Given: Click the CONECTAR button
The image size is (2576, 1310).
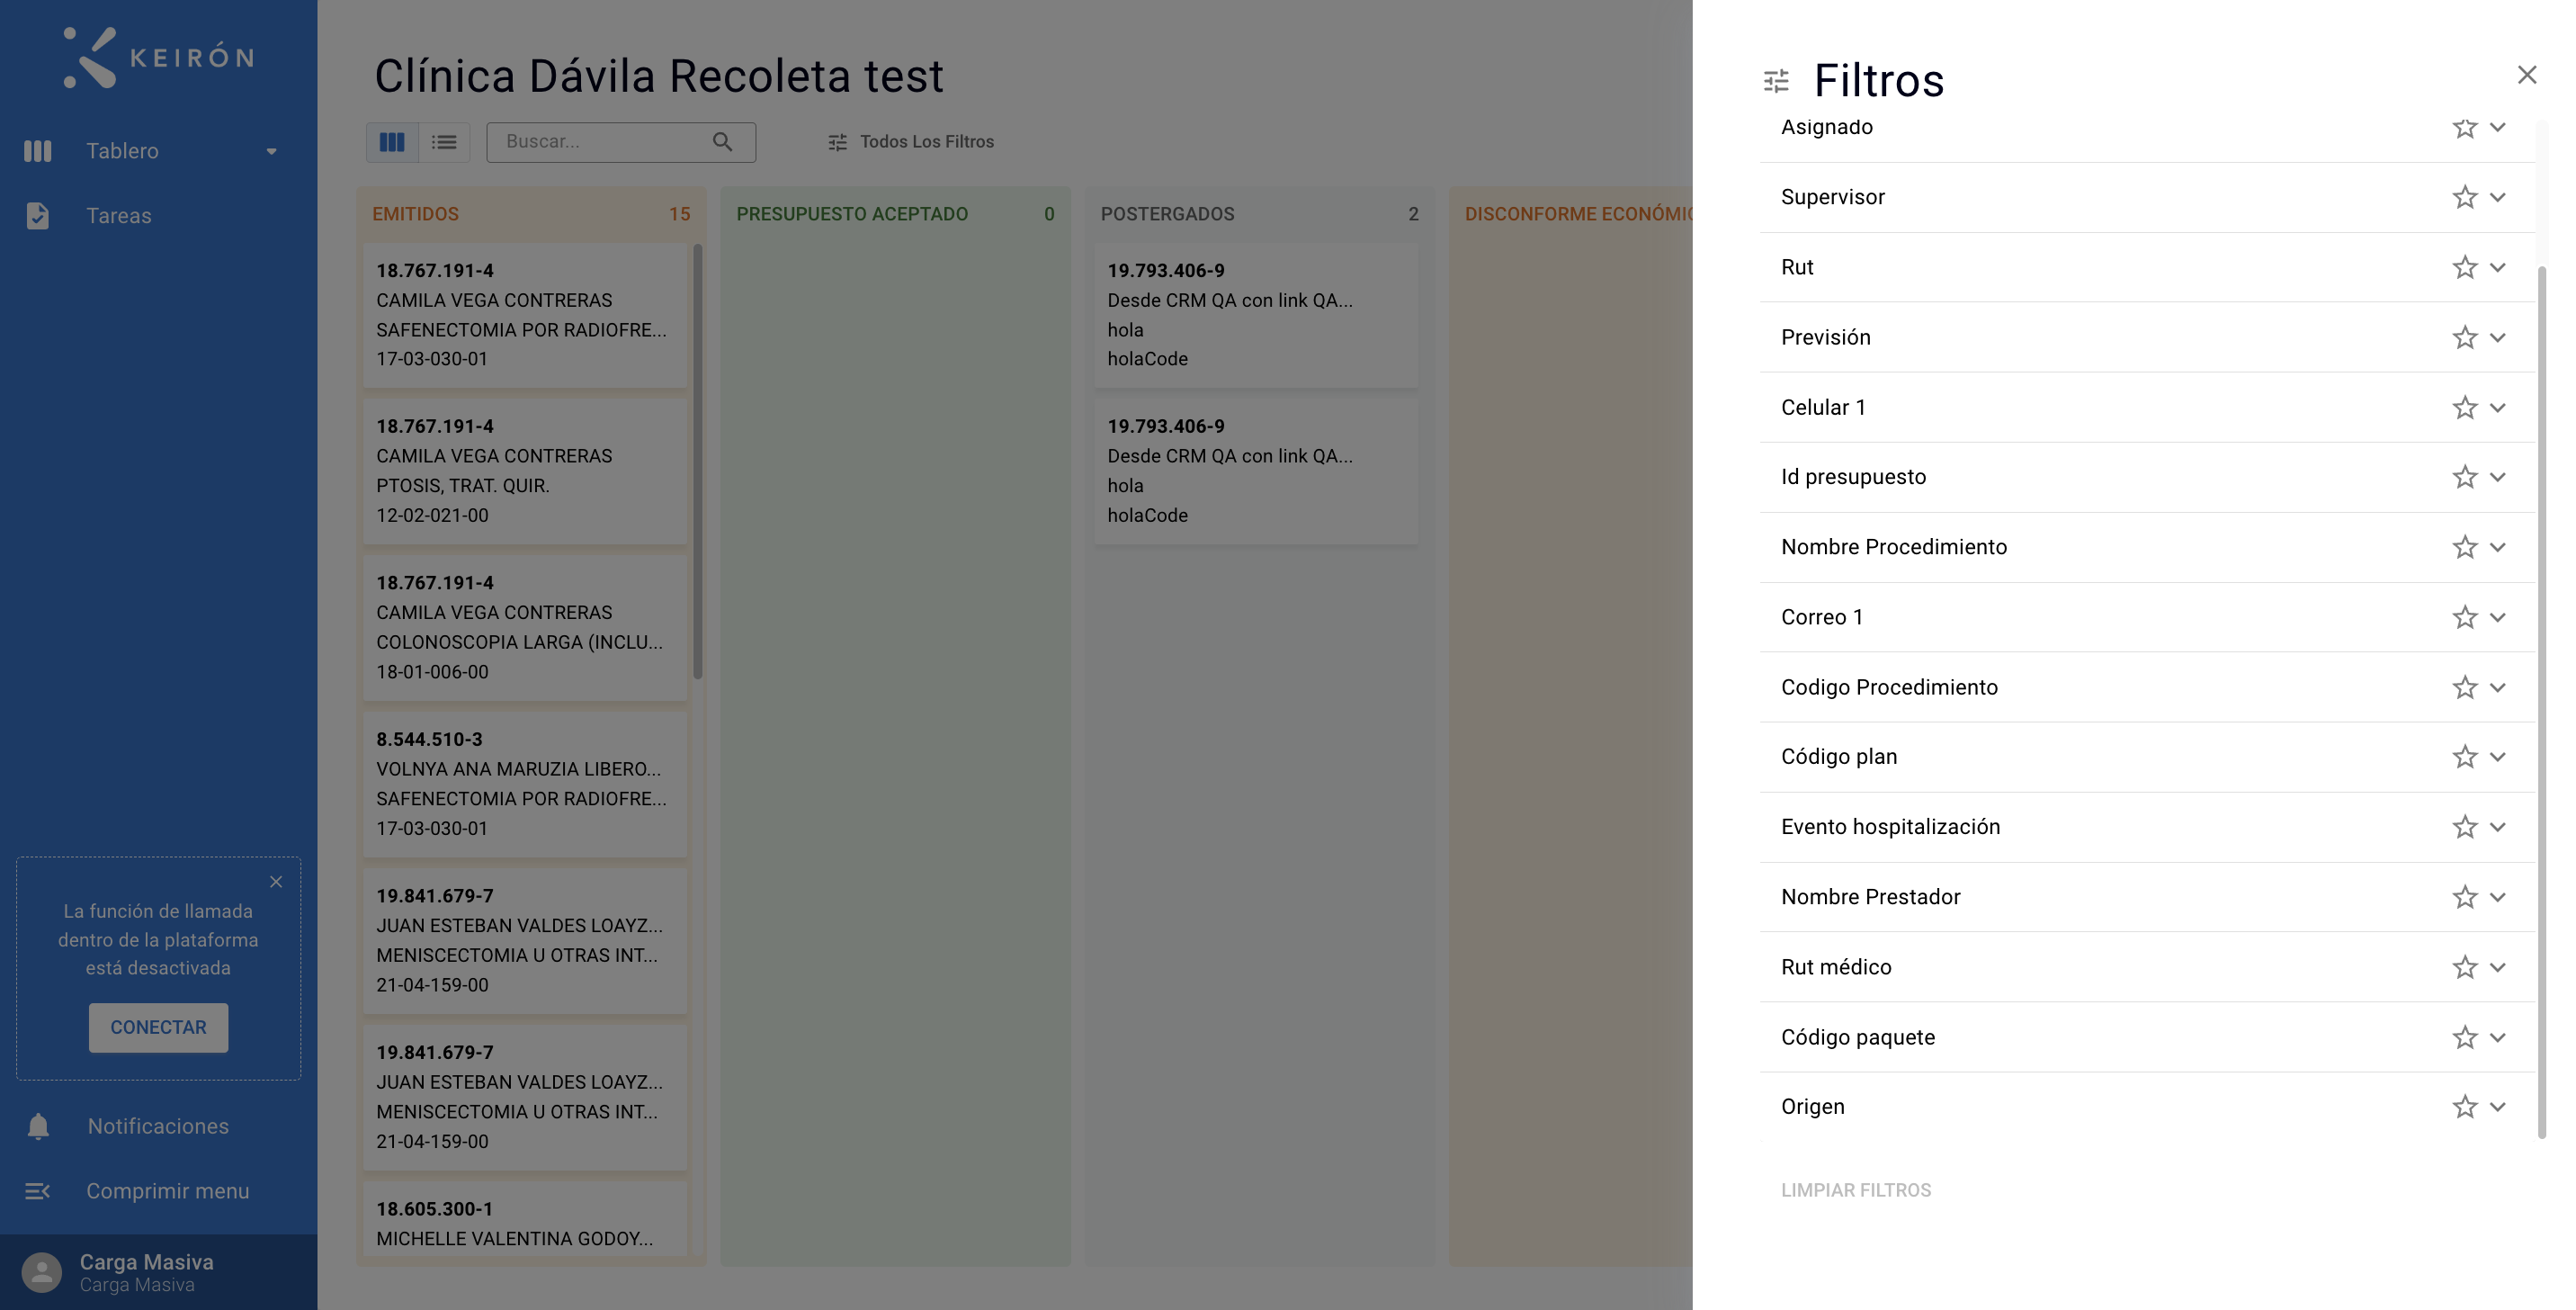Looking at the screenshot, I should 158,1027.
